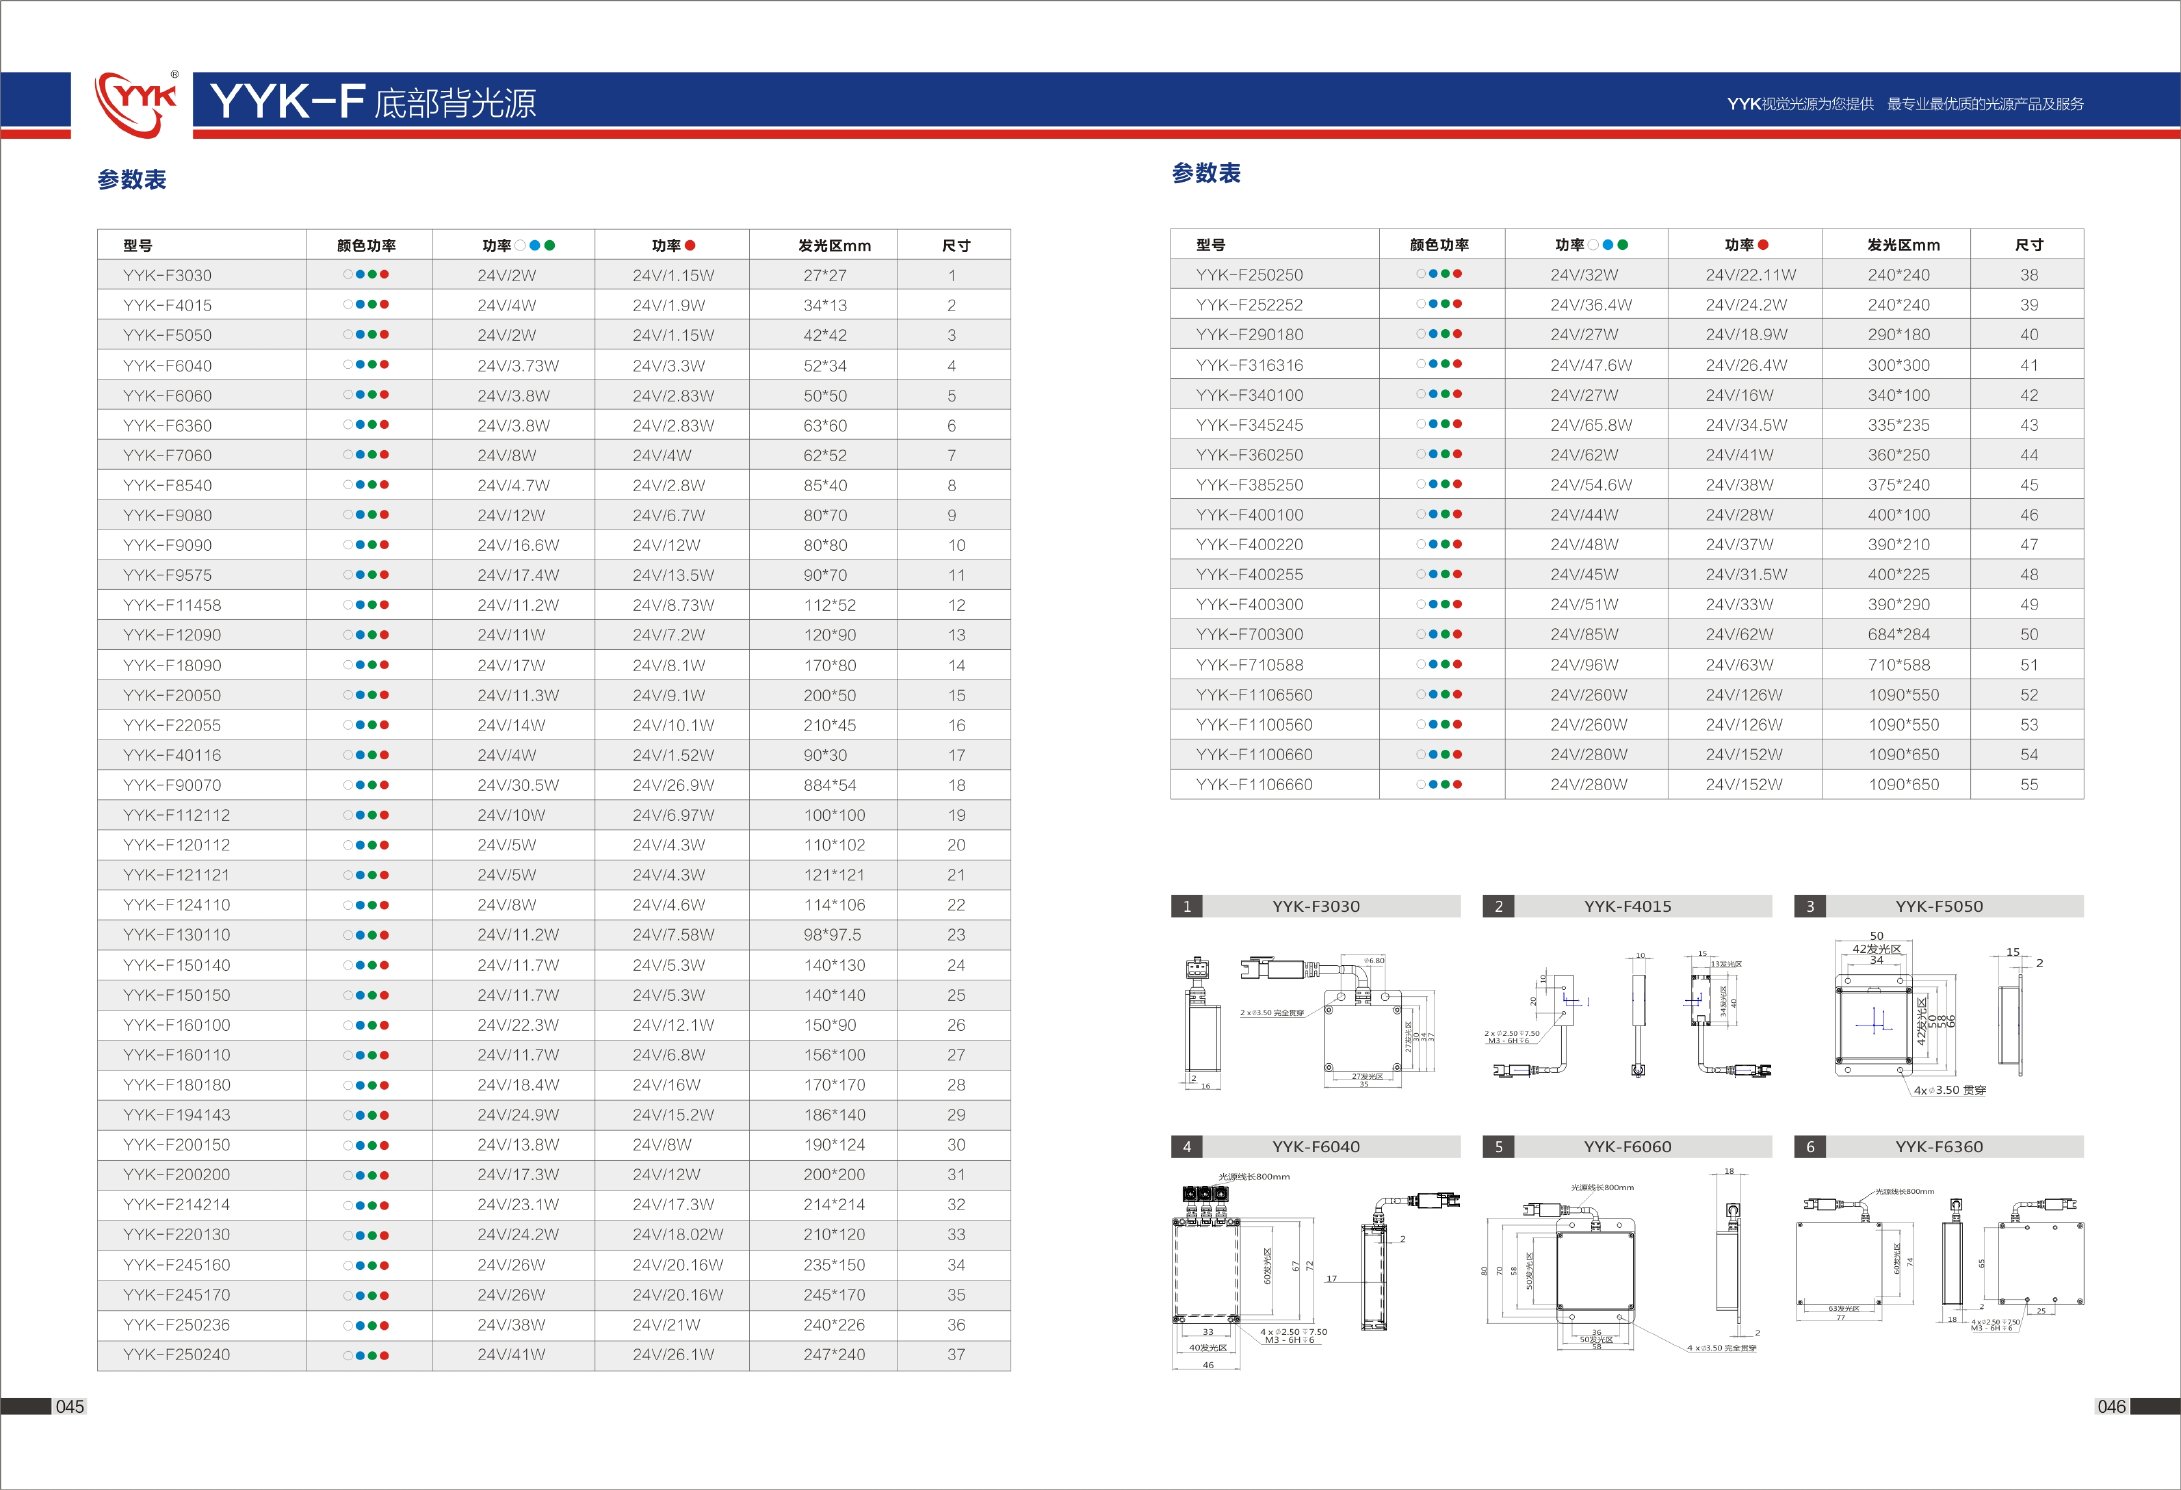Click the 'YYK-F5050' drawing title bar
2181x1490 pixels.
click(x=1939, y=906)
